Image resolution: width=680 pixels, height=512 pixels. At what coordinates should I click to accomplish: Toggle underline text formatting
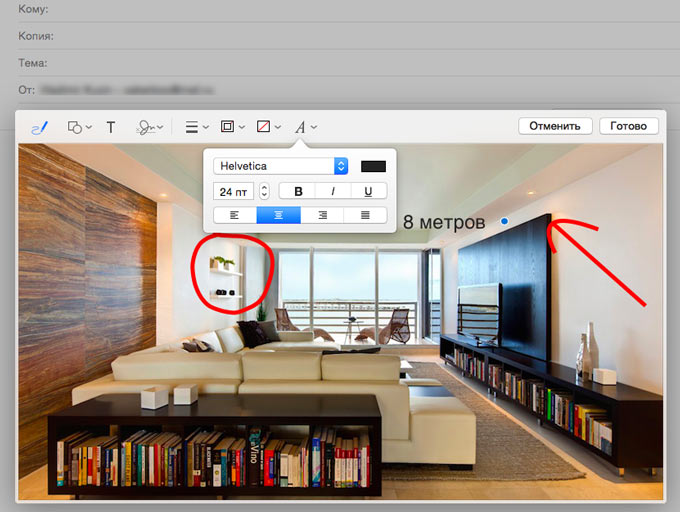click(x=368, y=191)
